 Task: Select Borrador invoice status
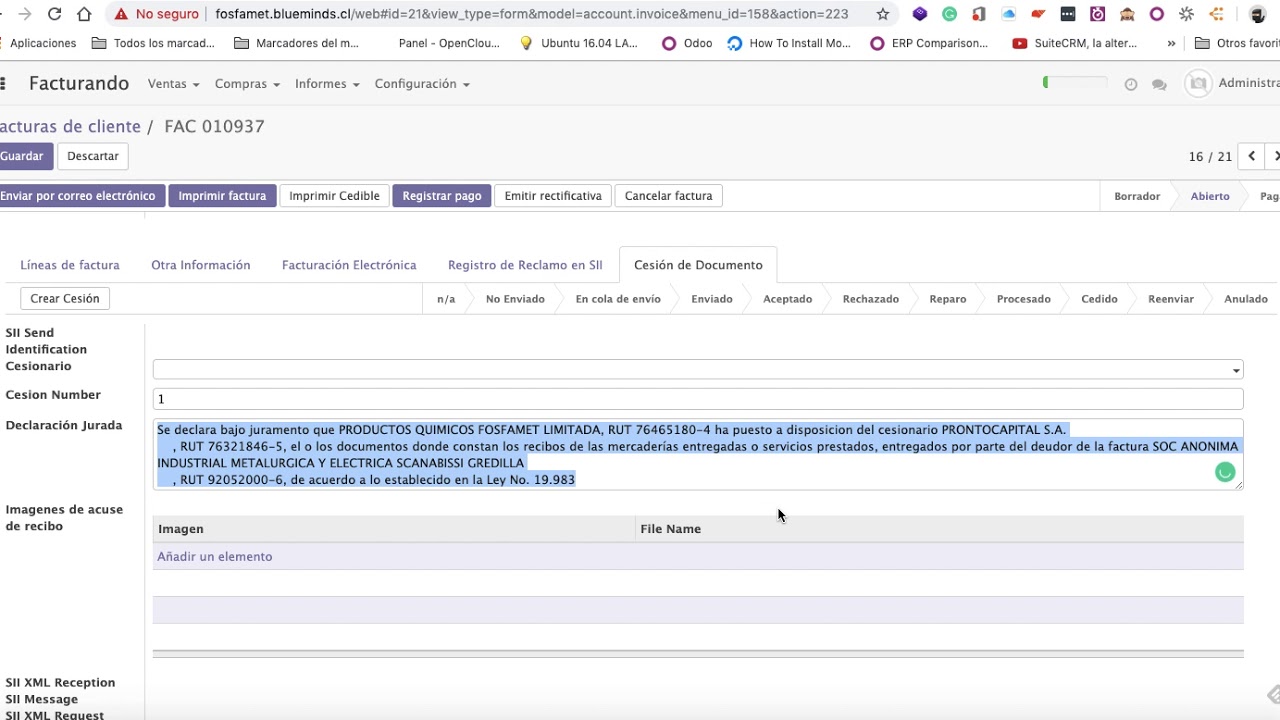1137,196
